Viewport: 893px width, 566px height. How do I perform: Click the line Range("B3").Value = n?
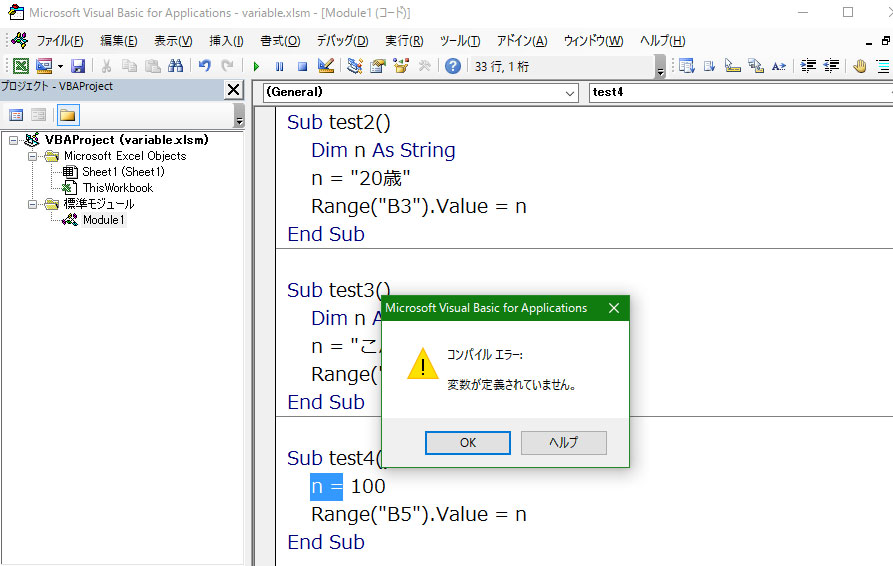(x=419, y=206)
